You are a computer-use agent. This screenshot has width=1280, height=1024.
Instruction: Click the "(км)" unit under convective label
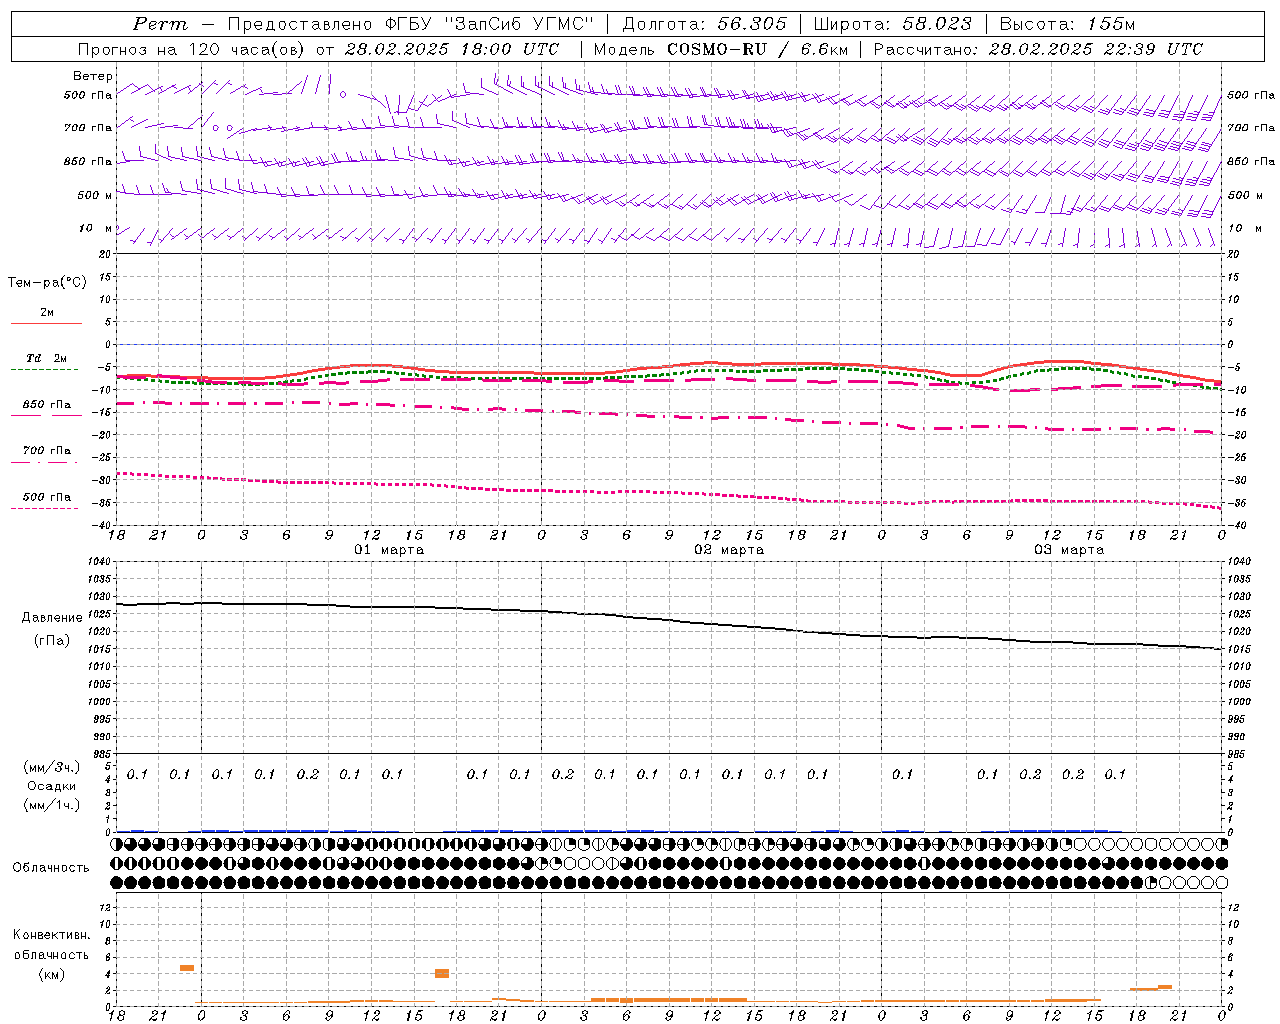[51, 974]
